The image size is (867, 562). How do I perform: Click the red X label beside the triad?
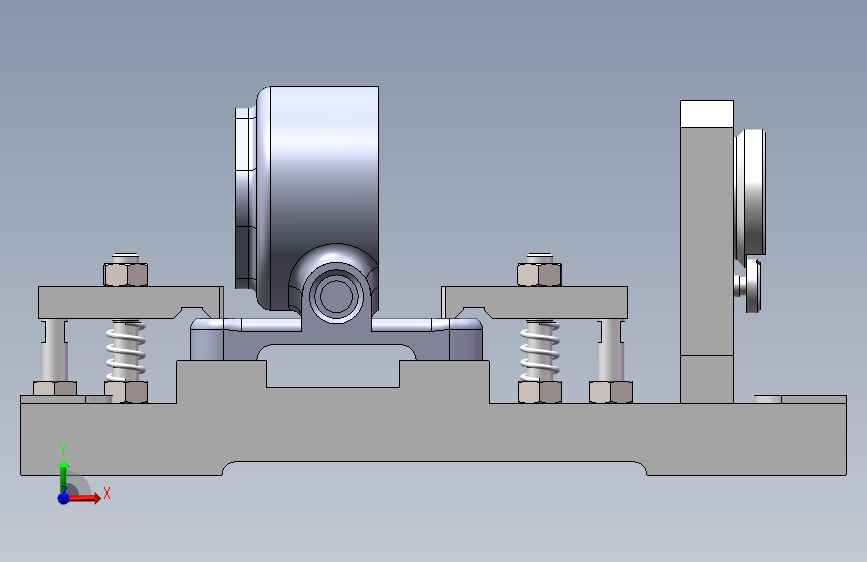click(107, 493)
